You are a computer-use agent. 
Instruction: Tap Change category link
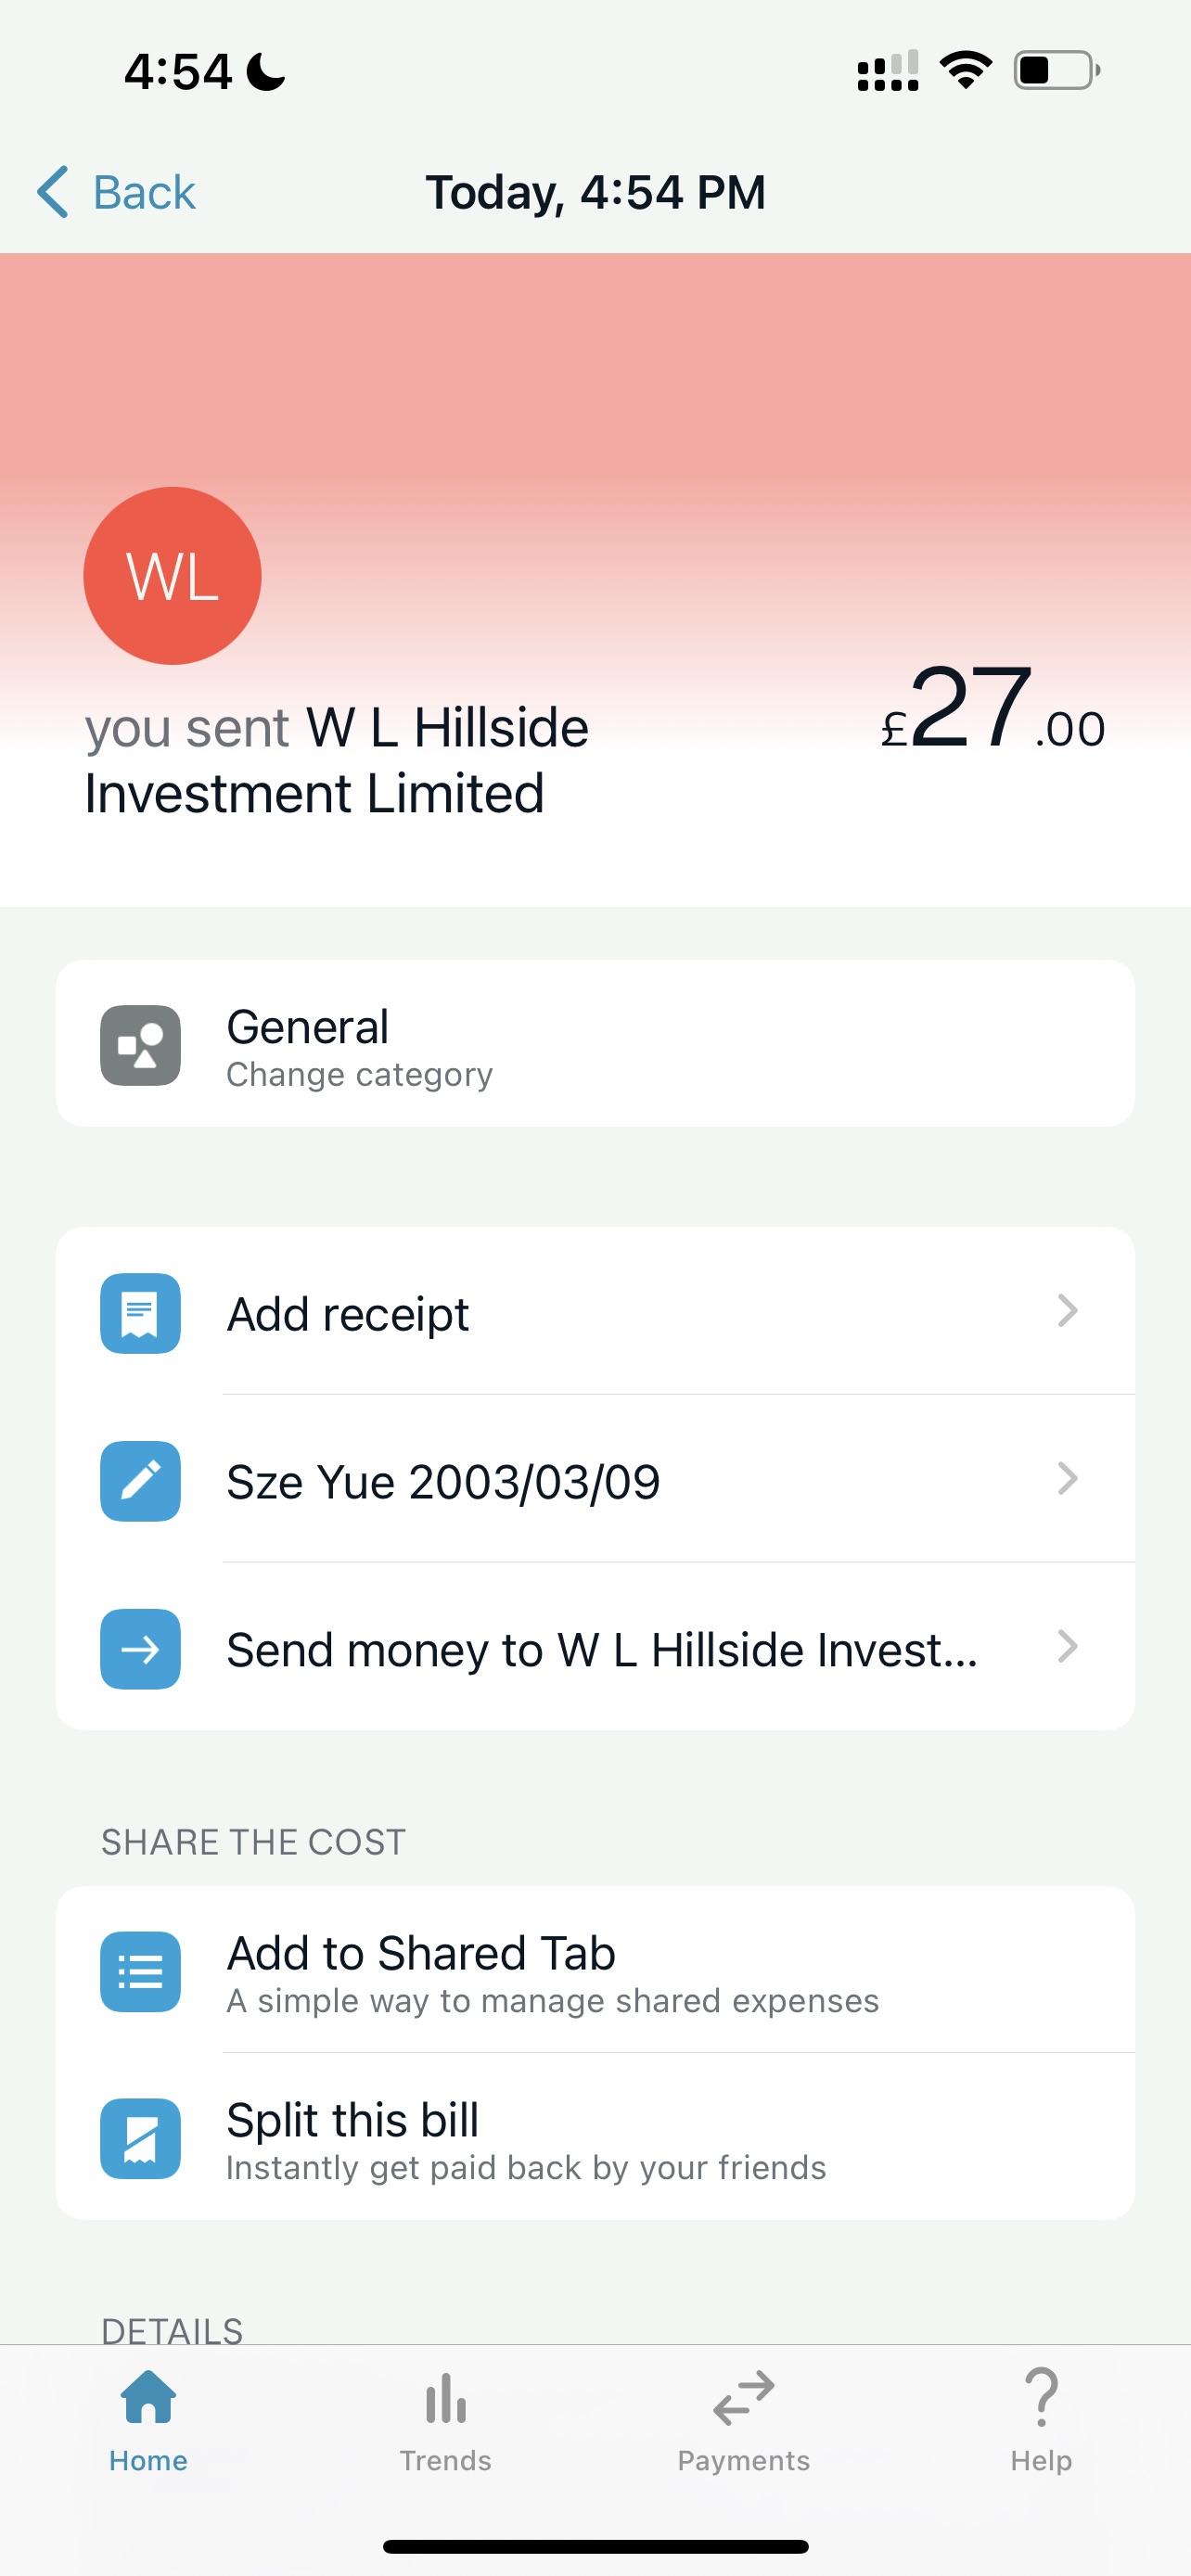359,1075
